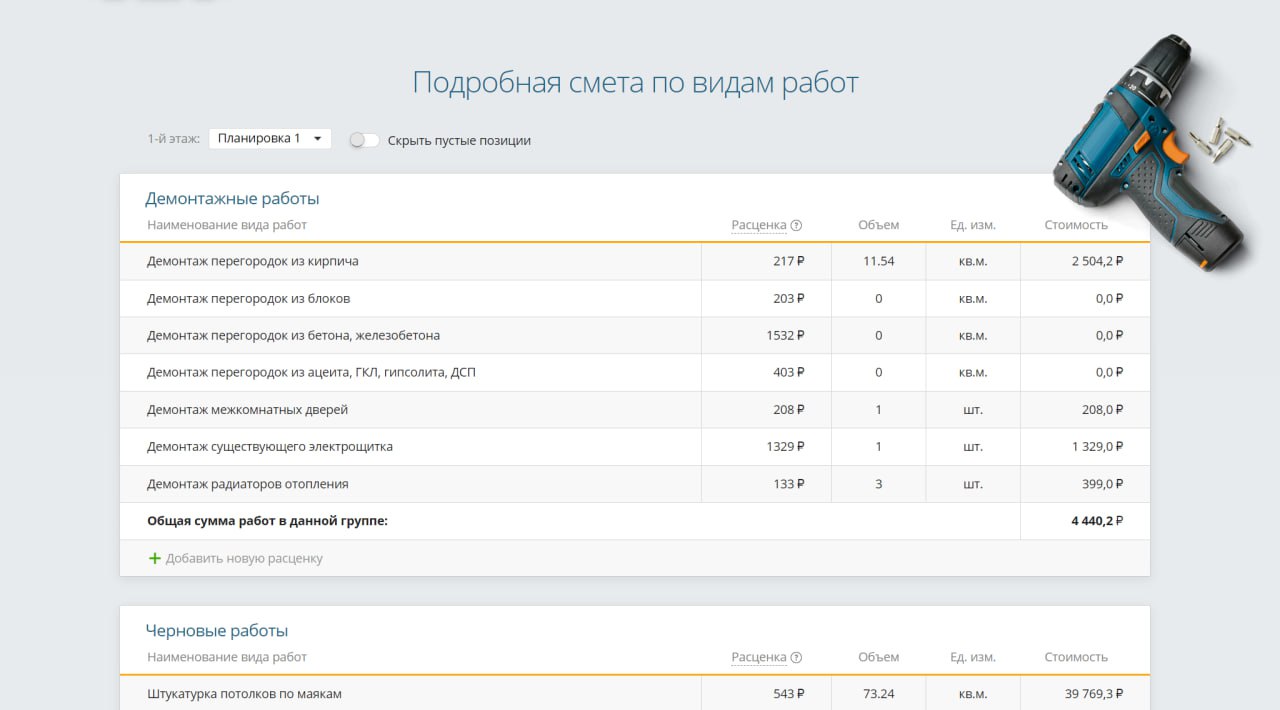The width and height of the screenshot is (1280, 710).
Task: Click the green plus icon to add rate
Action: point(154,558)
